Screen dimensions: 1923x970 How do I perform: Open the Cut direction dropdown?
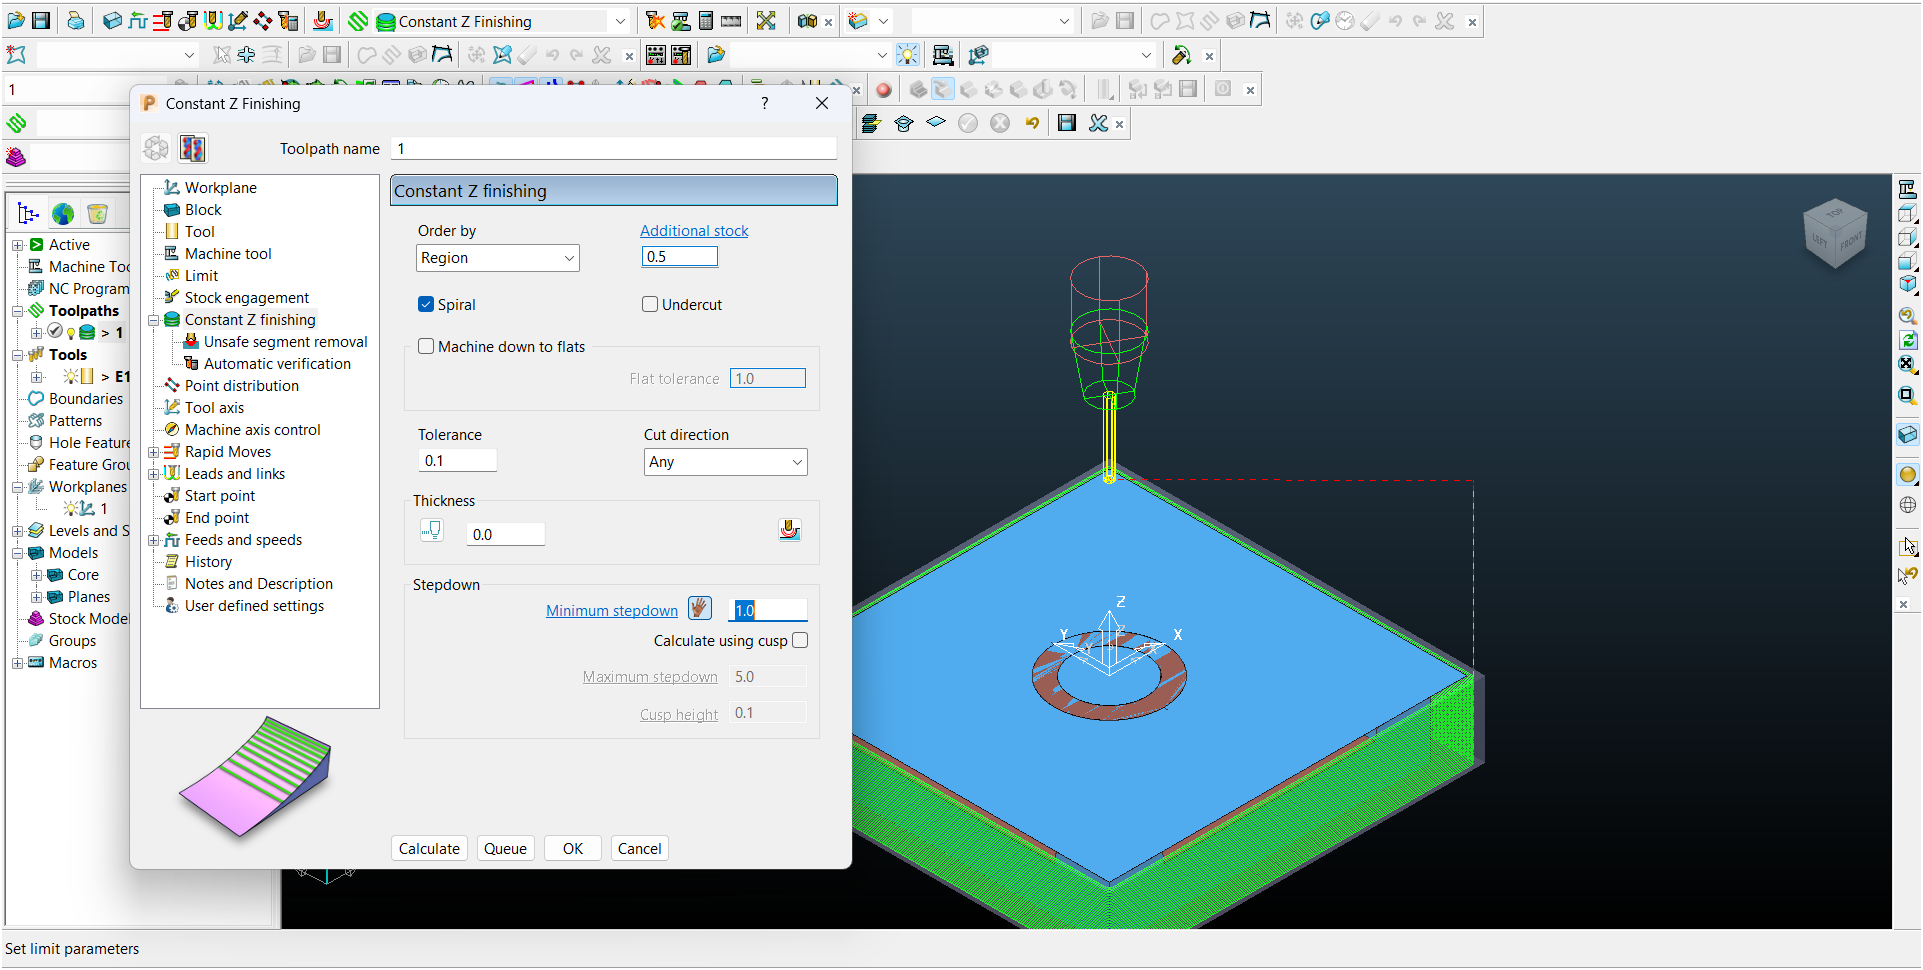coord(725,462)
